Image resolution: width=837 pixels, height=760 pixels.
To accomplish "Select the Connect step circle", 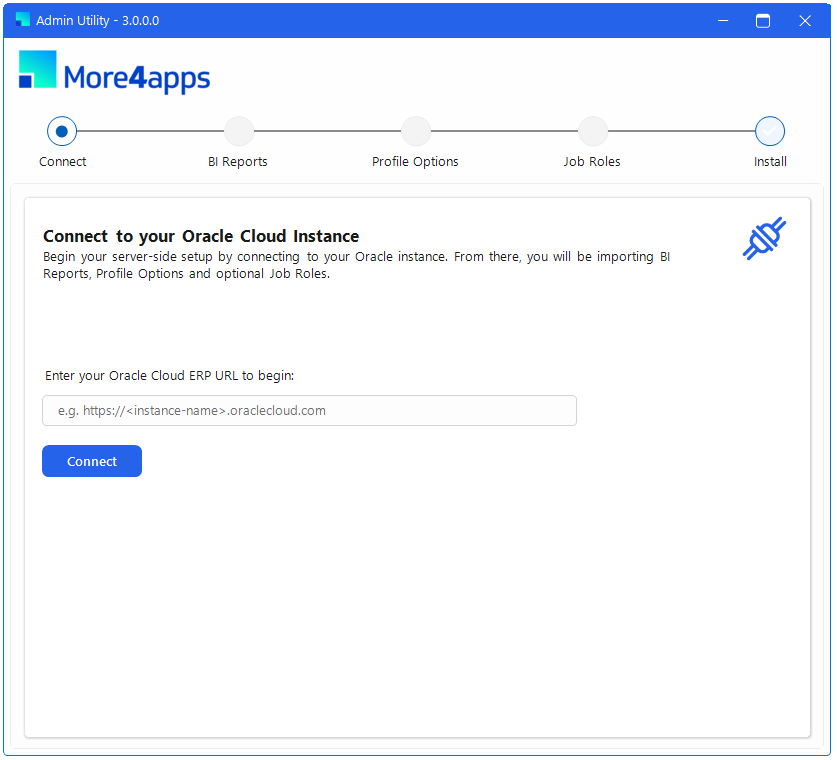I will tap(62, 131).
